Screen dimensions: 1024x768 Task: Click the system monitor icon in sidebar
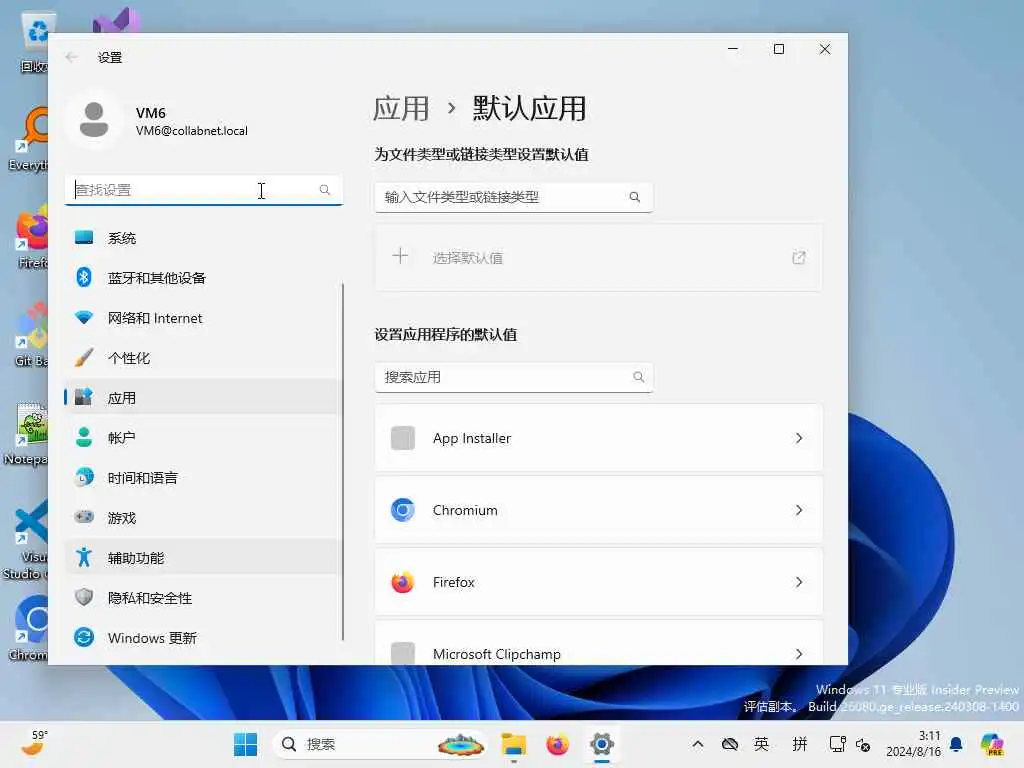(x=84, y=237)
